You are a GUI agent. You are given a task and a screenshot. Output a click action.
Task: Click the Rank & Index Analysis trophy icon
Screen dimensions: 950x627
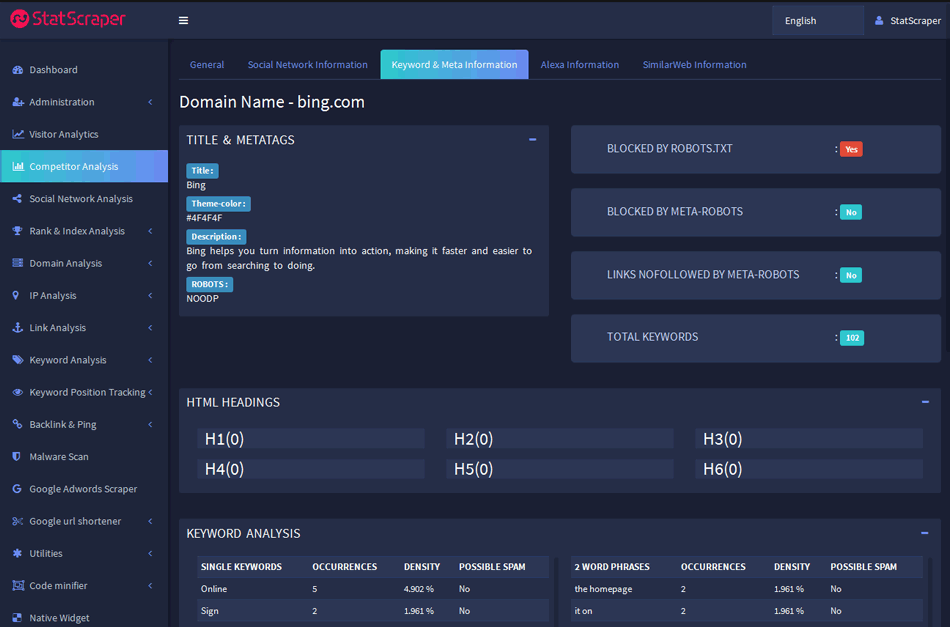click(x=17, y=231)
